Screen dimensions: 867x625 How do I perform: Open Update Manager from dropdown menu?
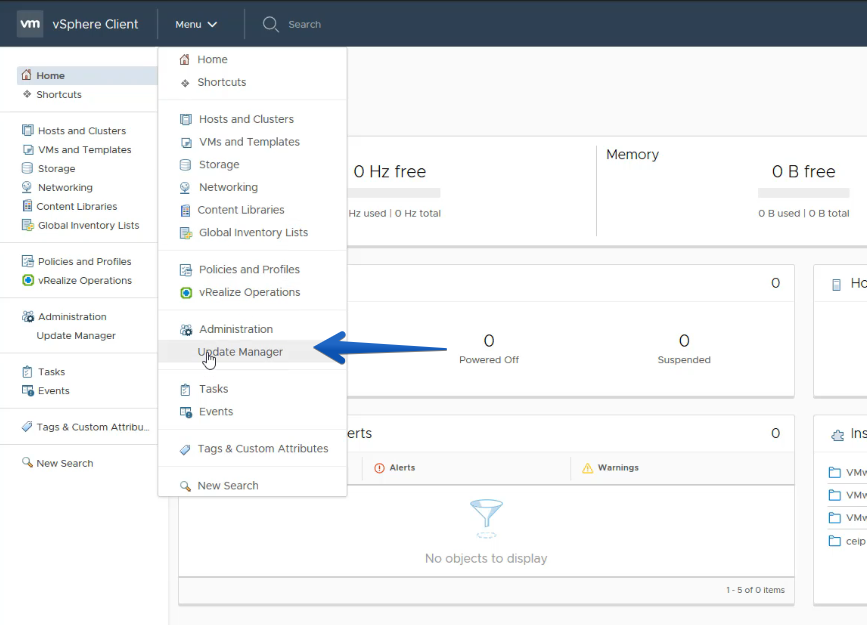tap(252, 352)
